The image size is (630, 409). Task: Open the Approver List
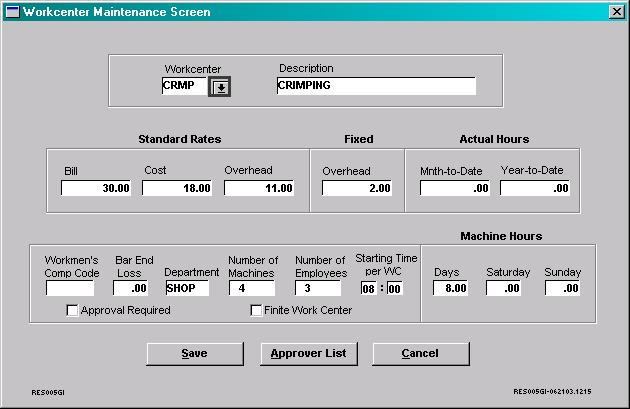click(309, 354)
